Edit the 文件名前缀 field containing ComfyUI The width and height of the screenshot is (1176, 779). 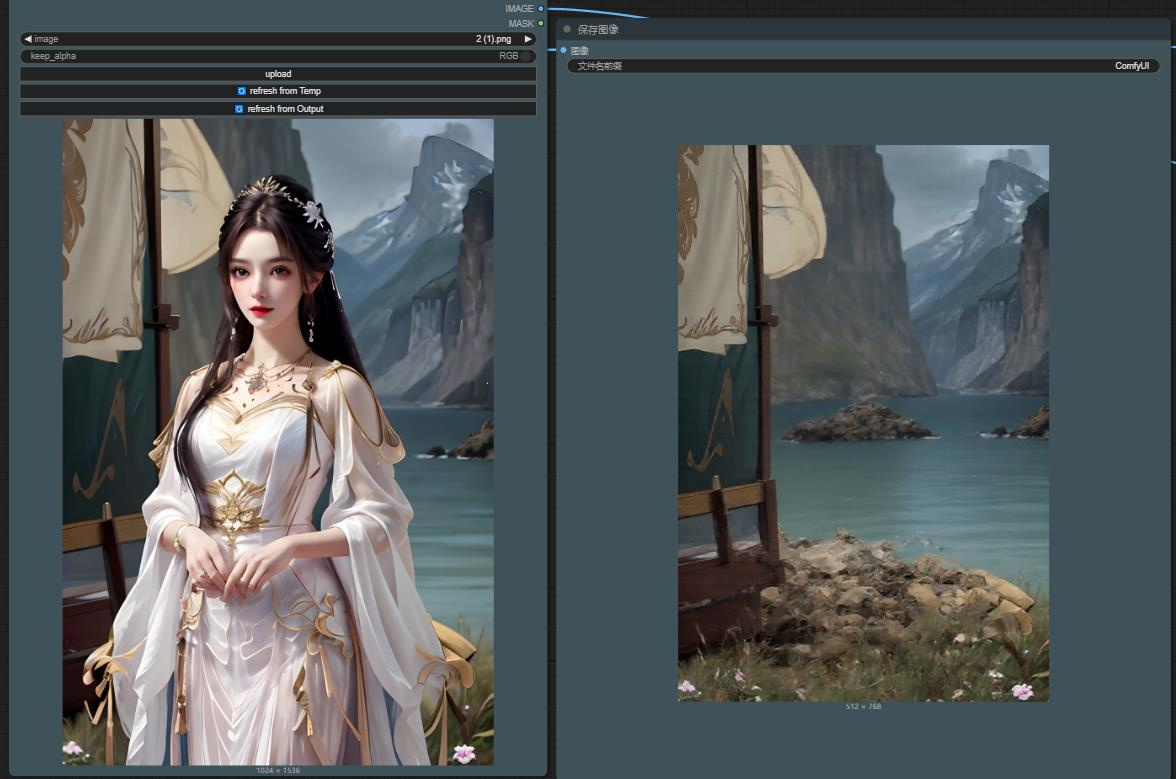pyautogui.click(x=860, y=66)
